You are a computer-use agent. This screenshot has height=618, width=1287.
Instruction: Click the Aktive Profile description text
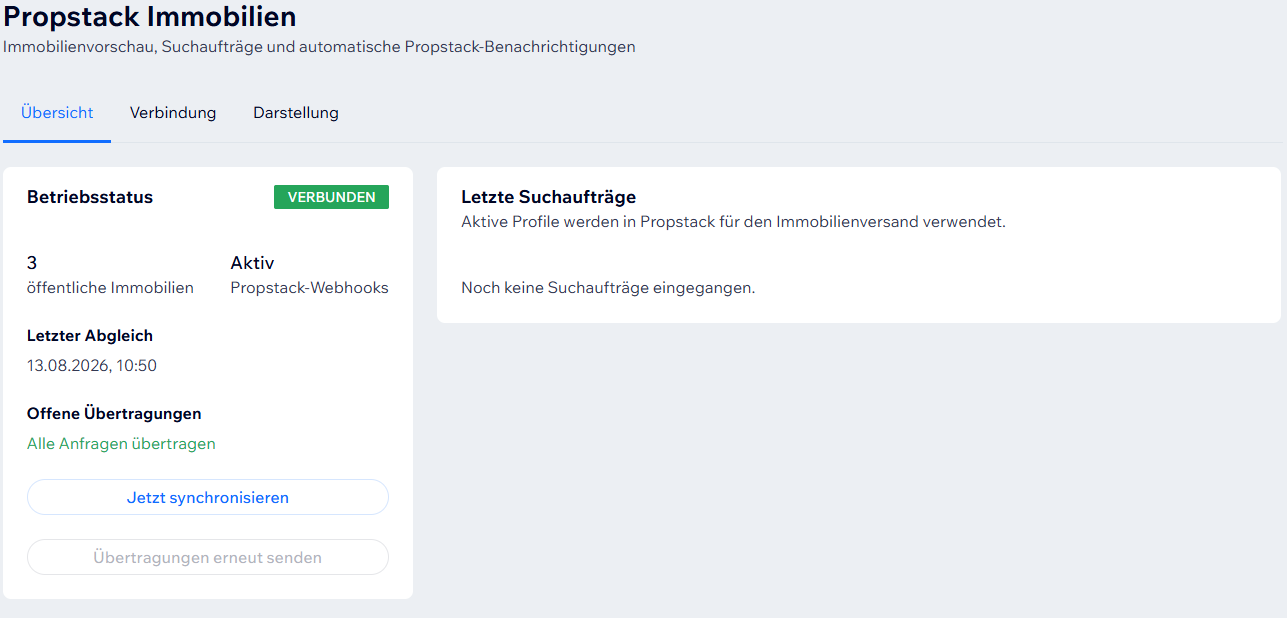point(733,222)
